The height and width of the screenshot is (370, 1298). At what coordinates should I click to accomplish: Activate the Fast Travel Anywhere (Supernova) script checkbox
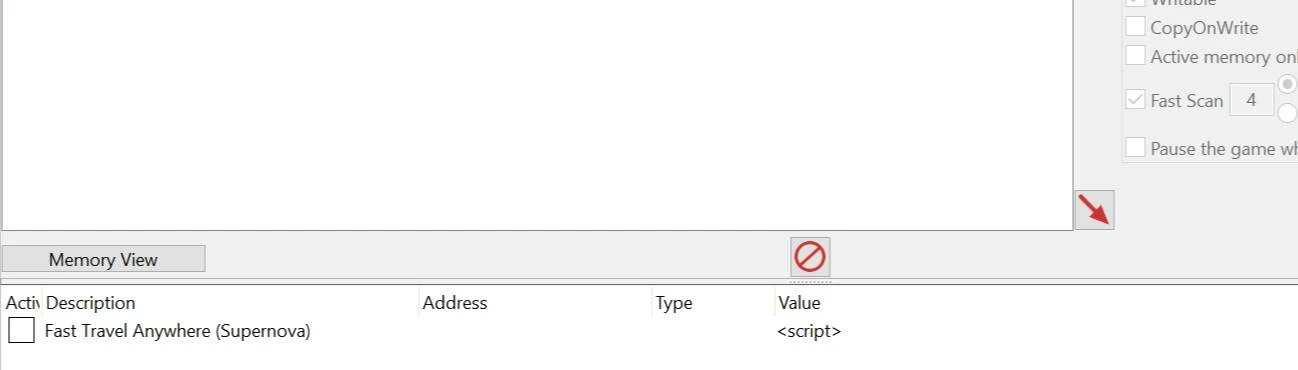click(21, 330)
